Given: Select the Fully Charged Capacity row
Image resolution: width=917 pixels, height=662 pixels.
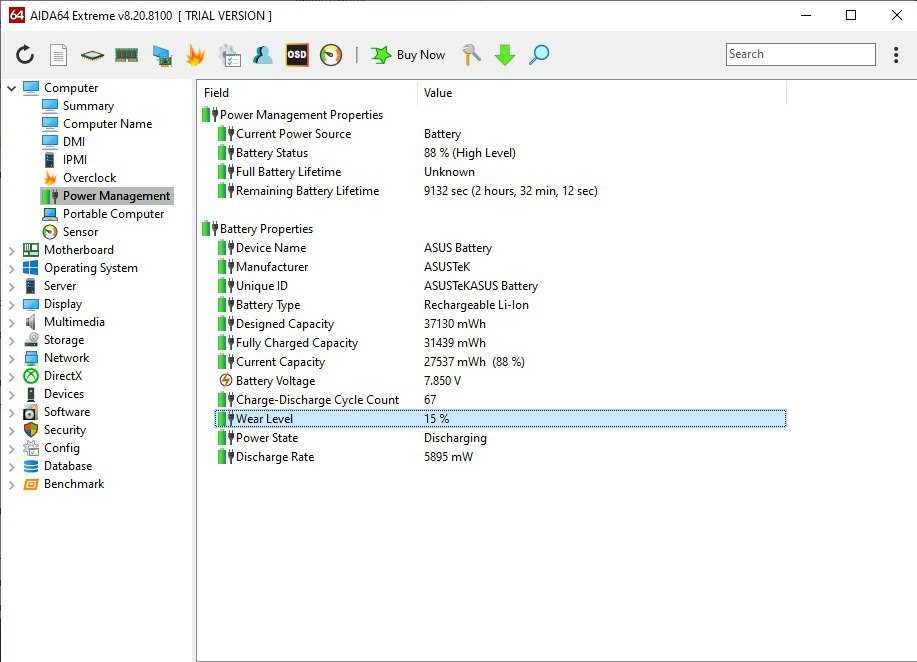Looking at the screenshot, I should 501,343.
